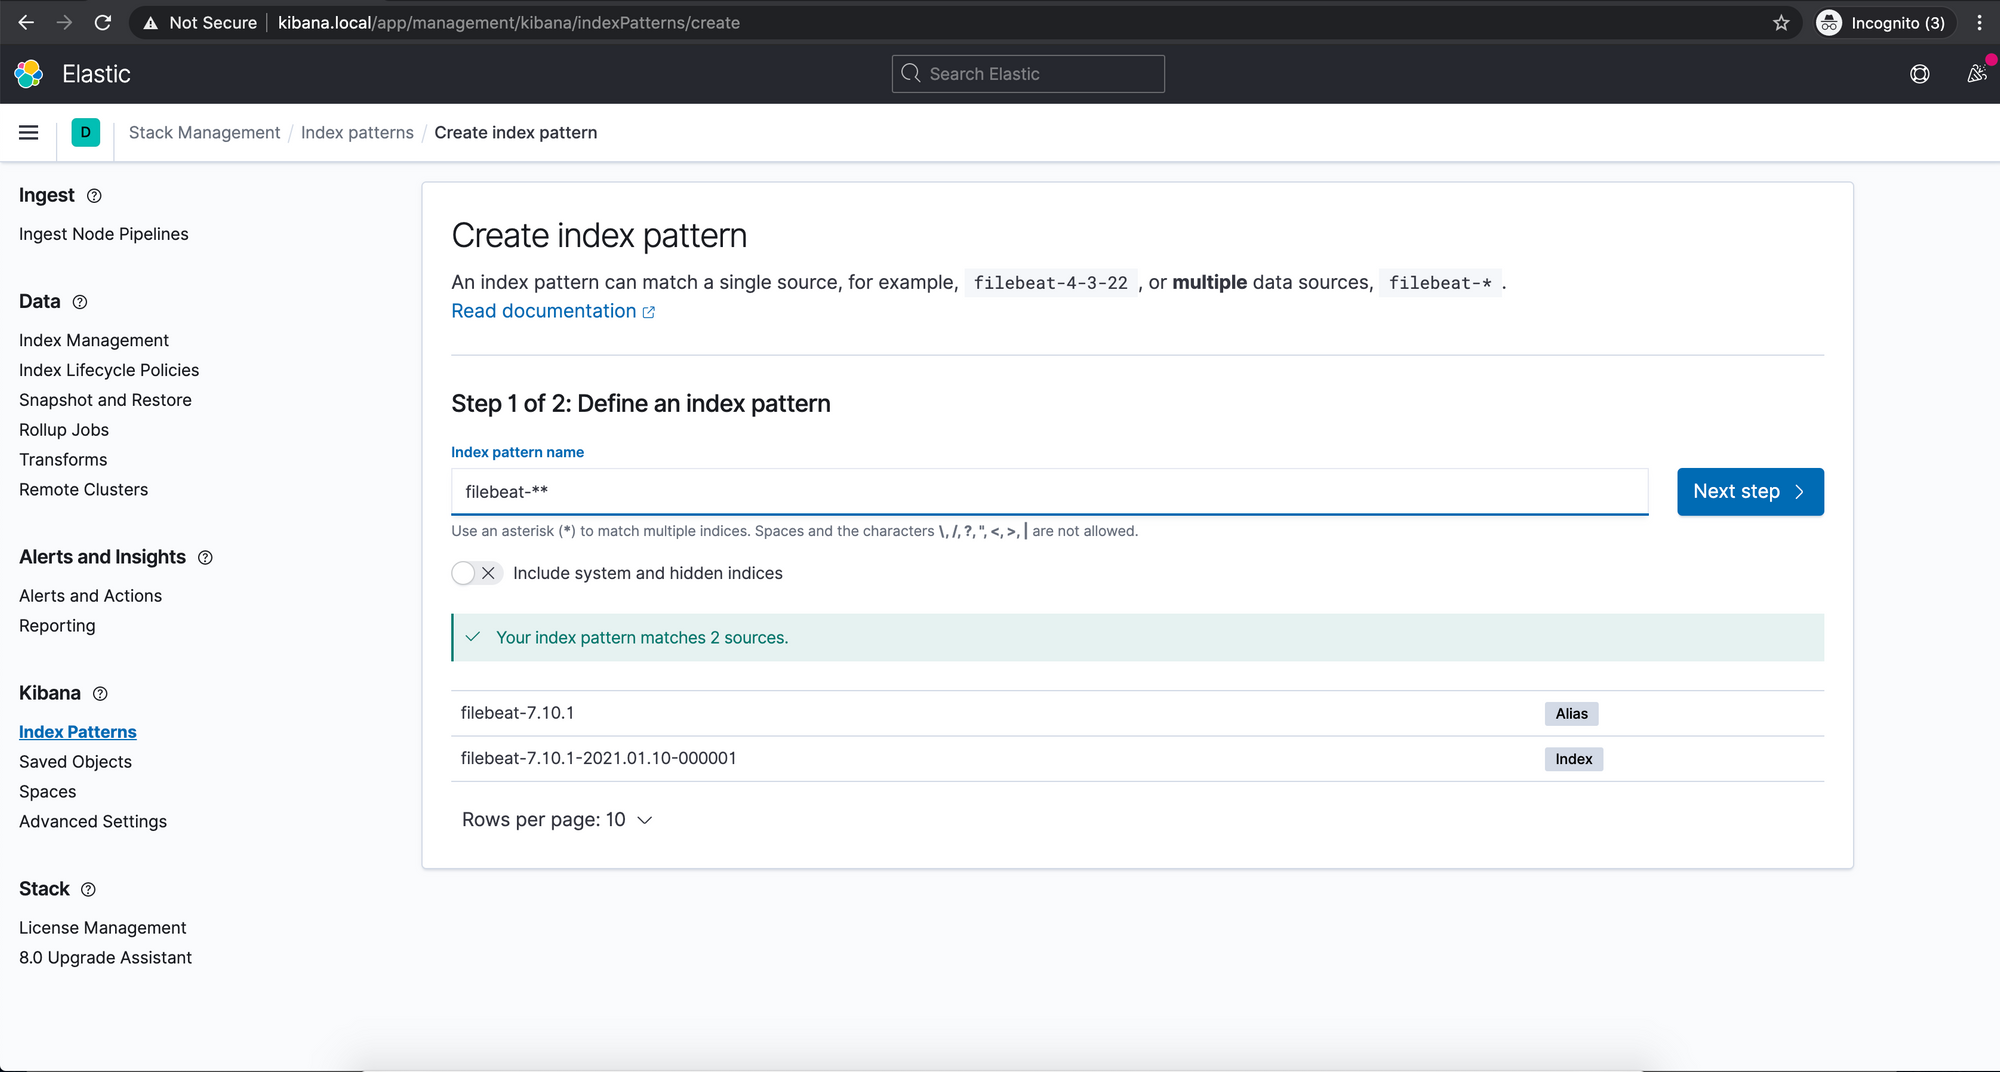
Task: Open the browser three-dot menu
Action: 1979,22
